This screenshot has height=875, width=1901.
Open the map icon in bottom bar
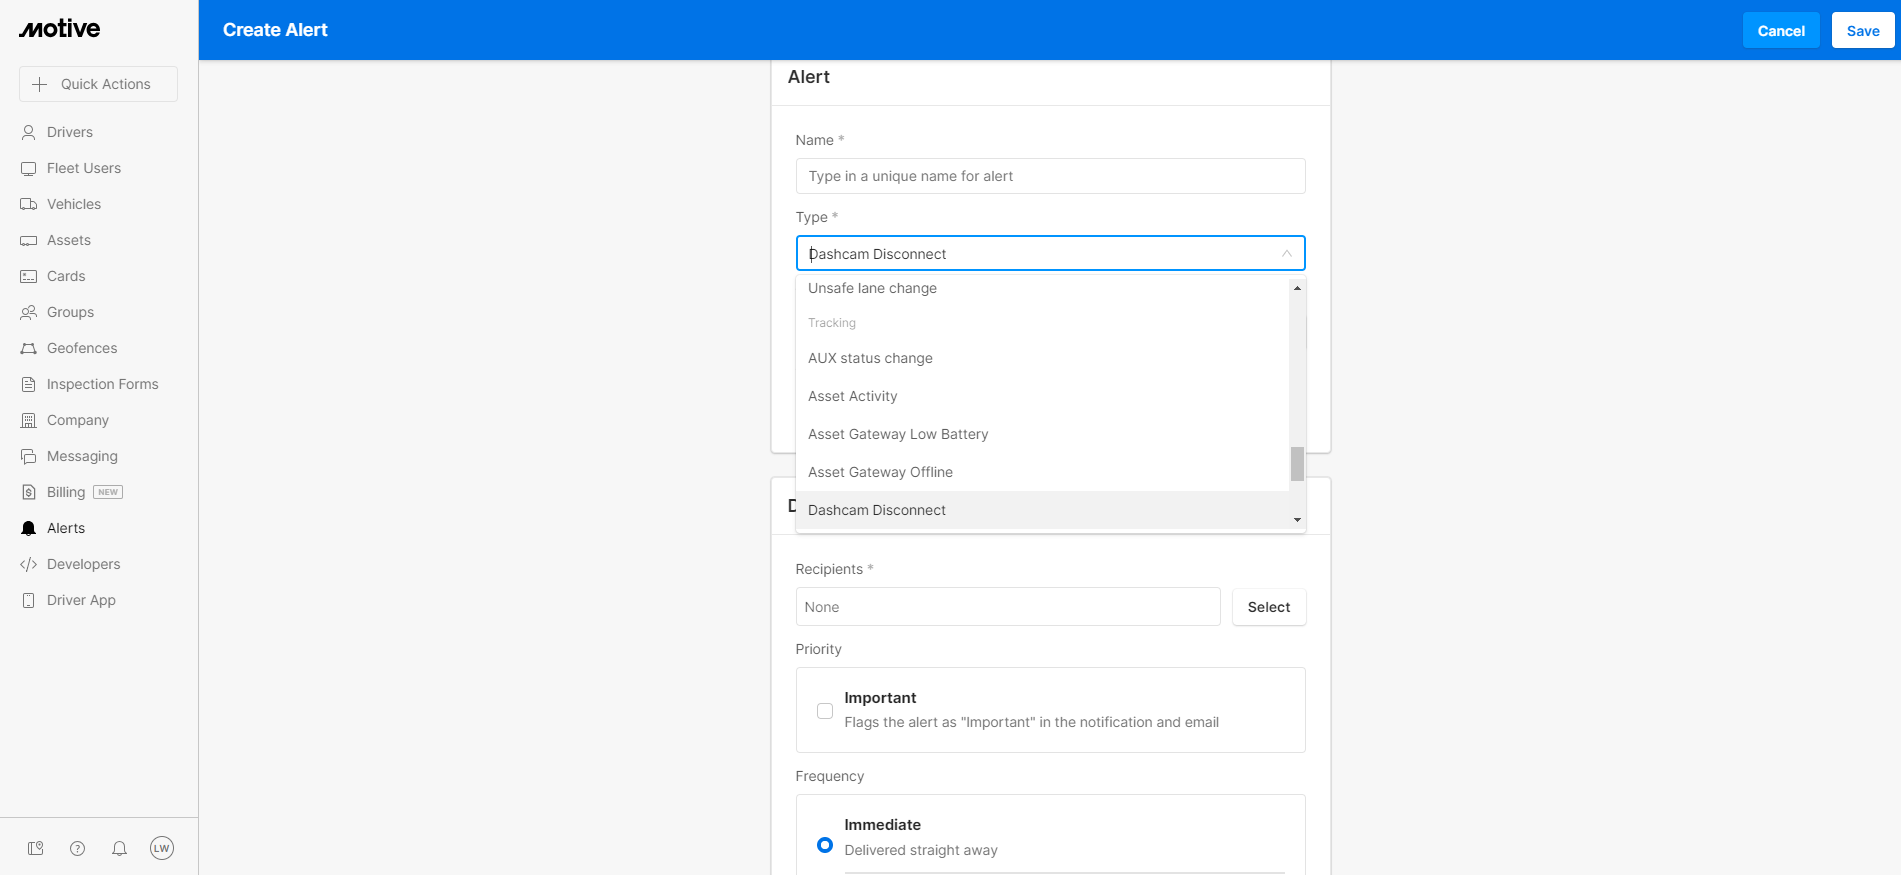pyautogui.click(x=36, y=848)
